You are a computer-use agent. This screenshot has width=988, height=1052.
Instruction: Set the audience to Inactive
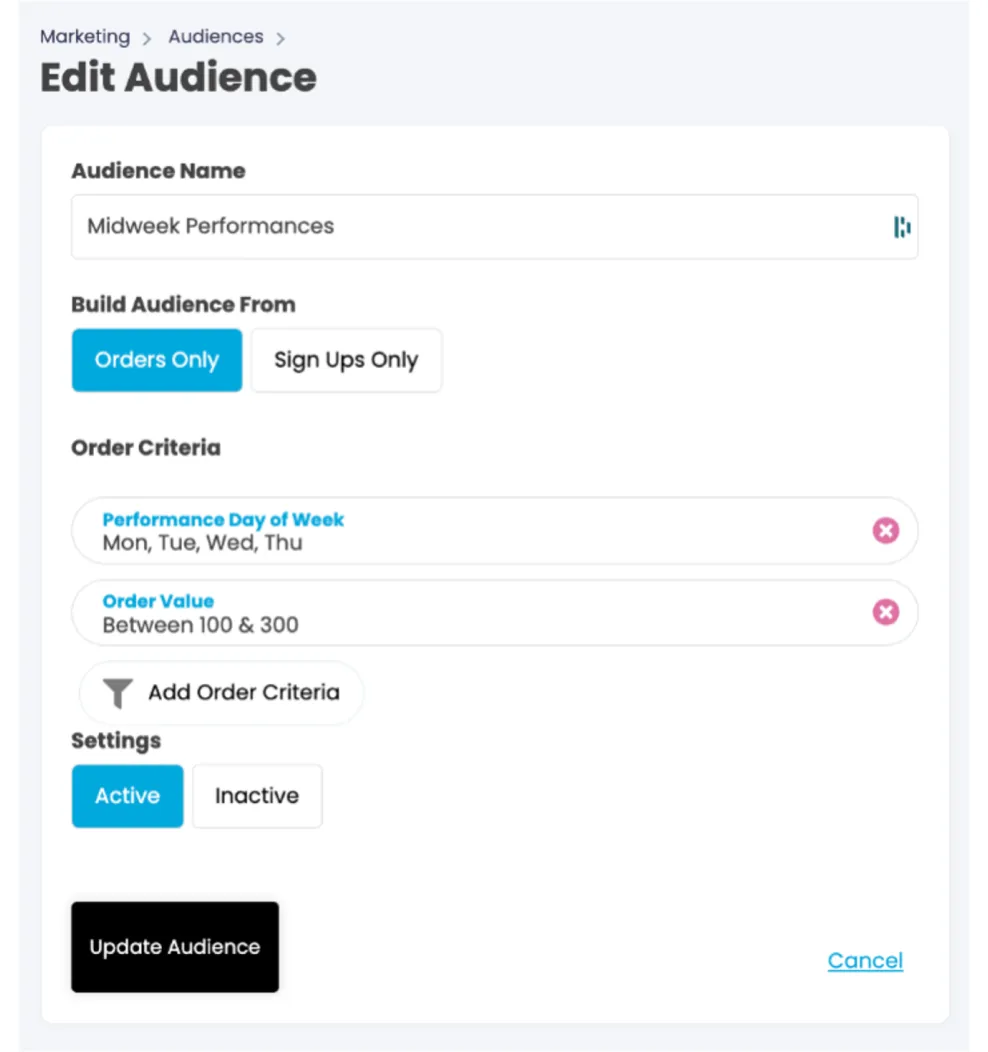[256, 796]
